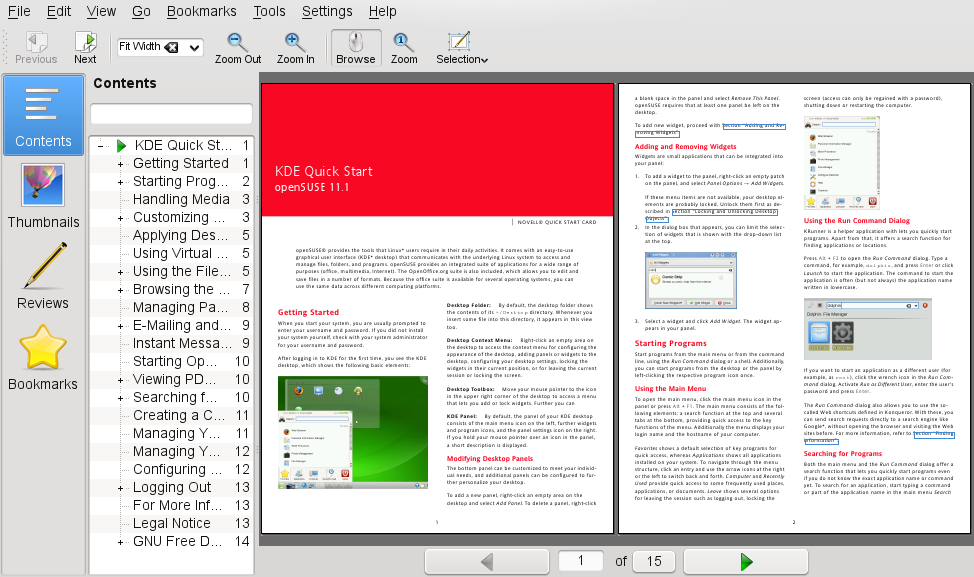The height and width of the screenshot is (577, 974).
Task: Expand the Starting Programs tree entry
Action: [x=121, y=182]
